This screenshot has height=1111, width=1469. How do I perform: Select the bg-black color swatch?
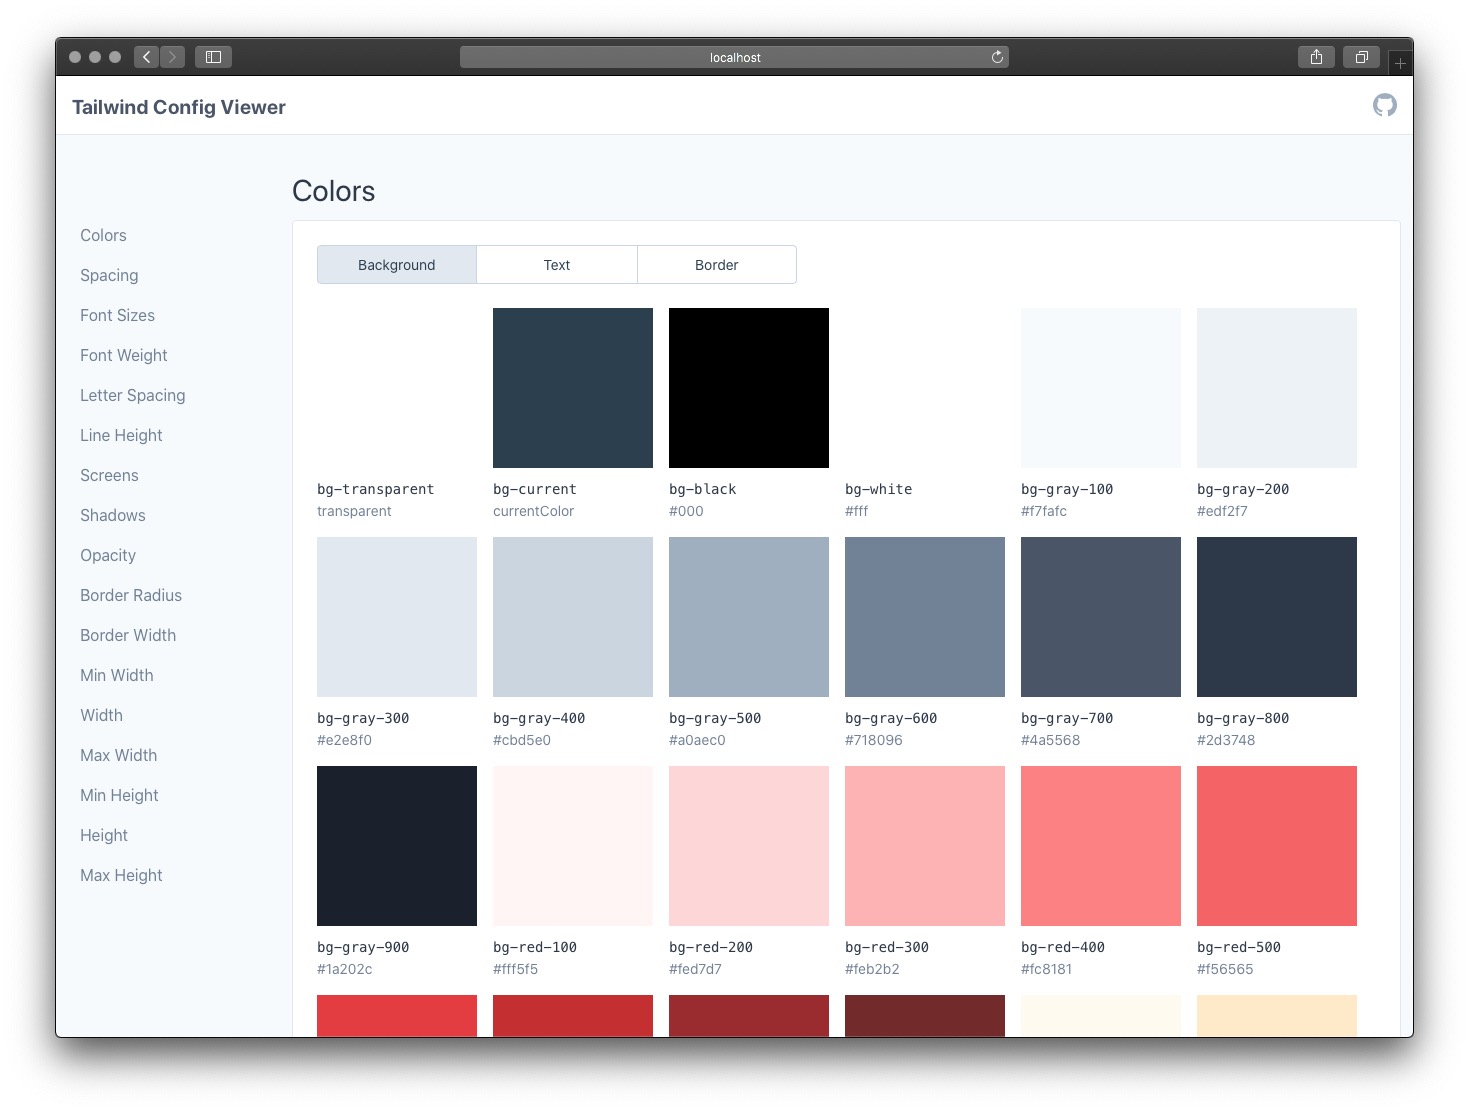[748, 388]
